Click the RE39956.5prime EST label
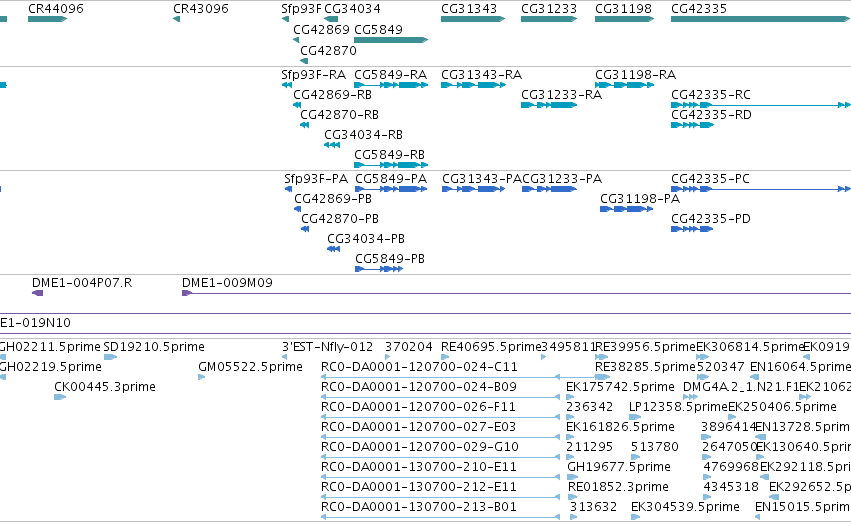 (x=645, y=347)
